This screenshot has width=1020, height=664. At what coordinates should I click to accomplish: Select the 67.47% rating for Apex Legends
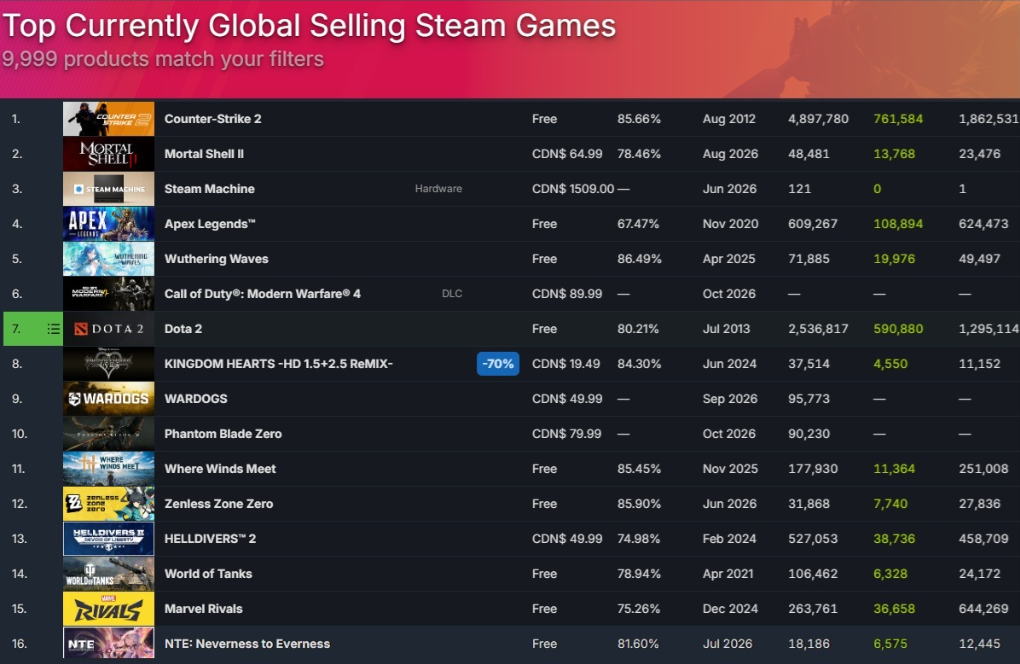[638, 224]
